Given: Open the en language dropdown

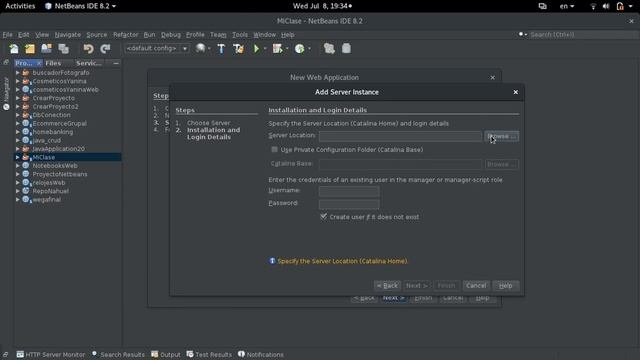Looking at the screenshot, I should (567, 6).
